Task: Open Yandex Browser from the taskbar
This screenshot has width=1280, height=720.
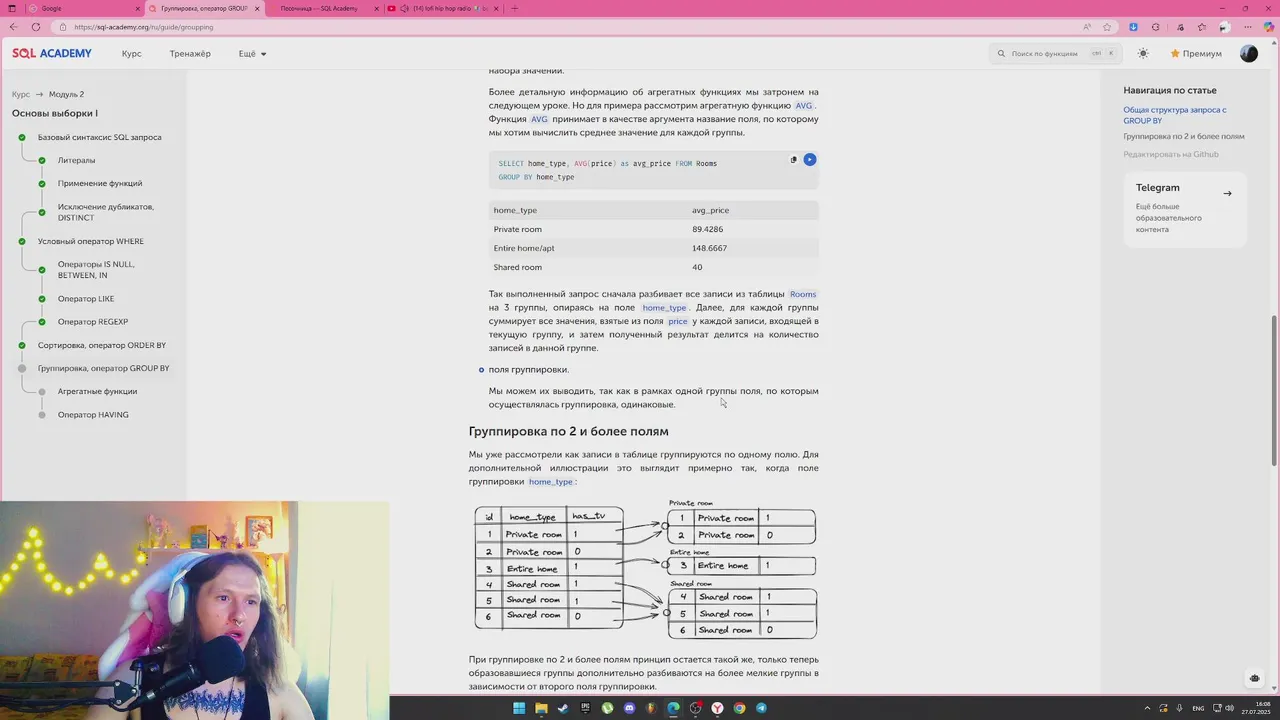Action: tap(717, 708)
